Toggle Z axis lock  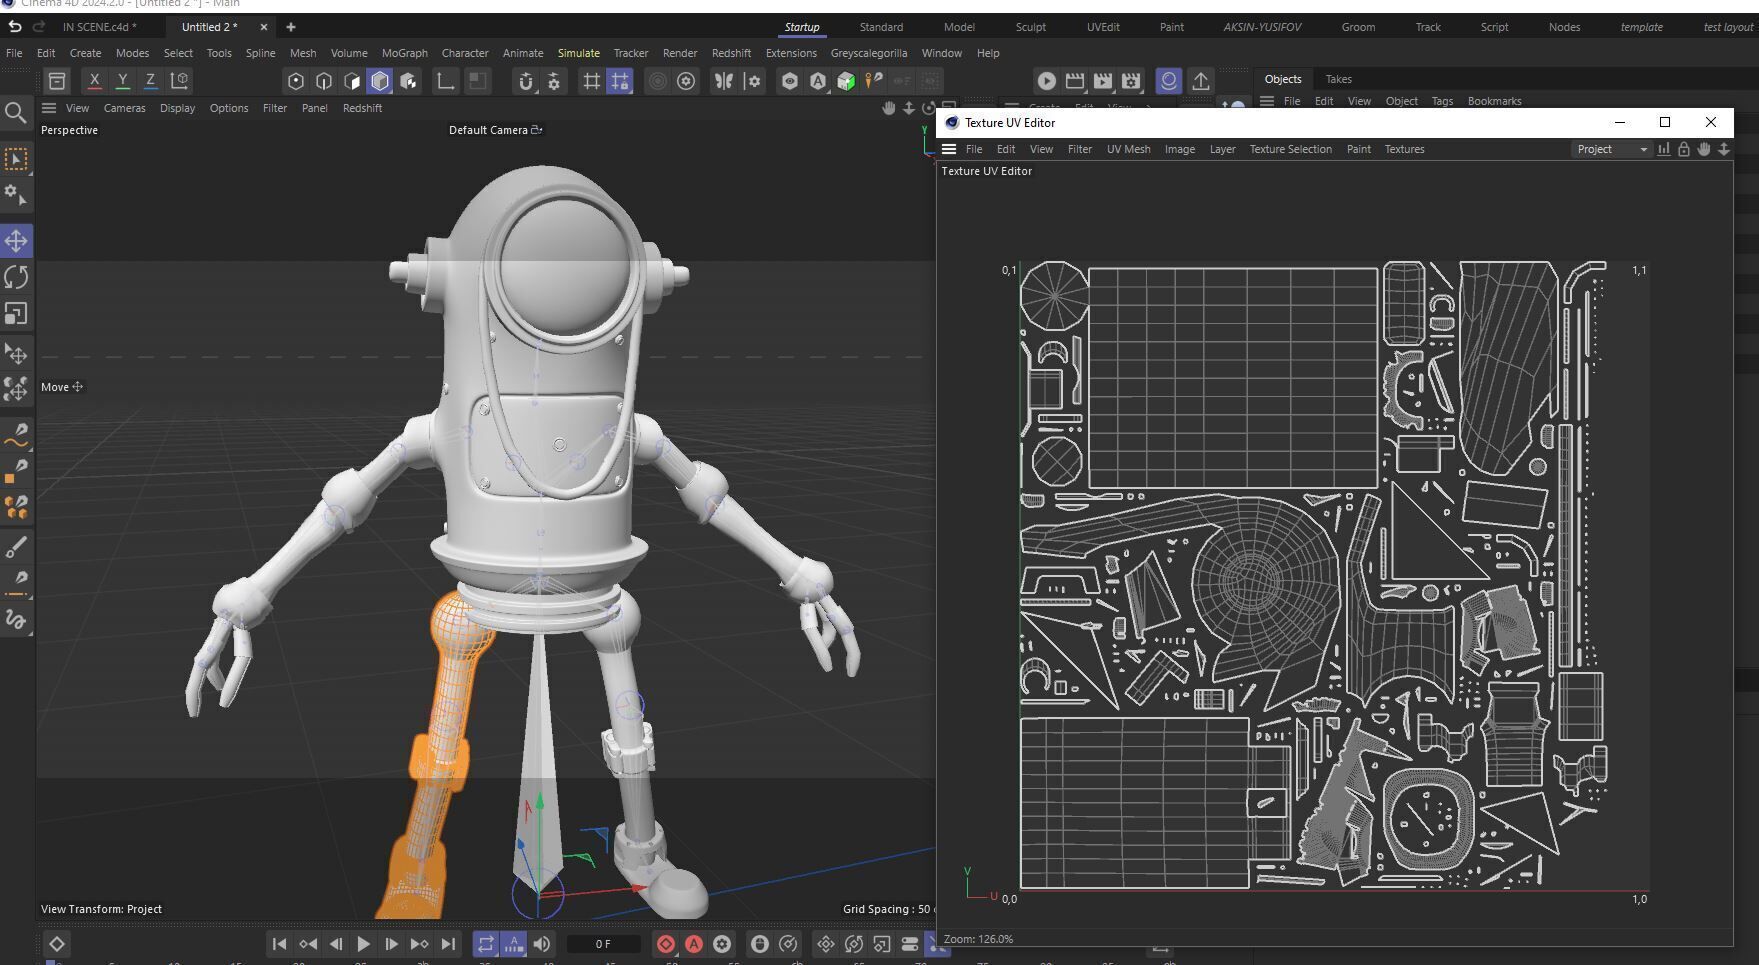click(150, 81)
